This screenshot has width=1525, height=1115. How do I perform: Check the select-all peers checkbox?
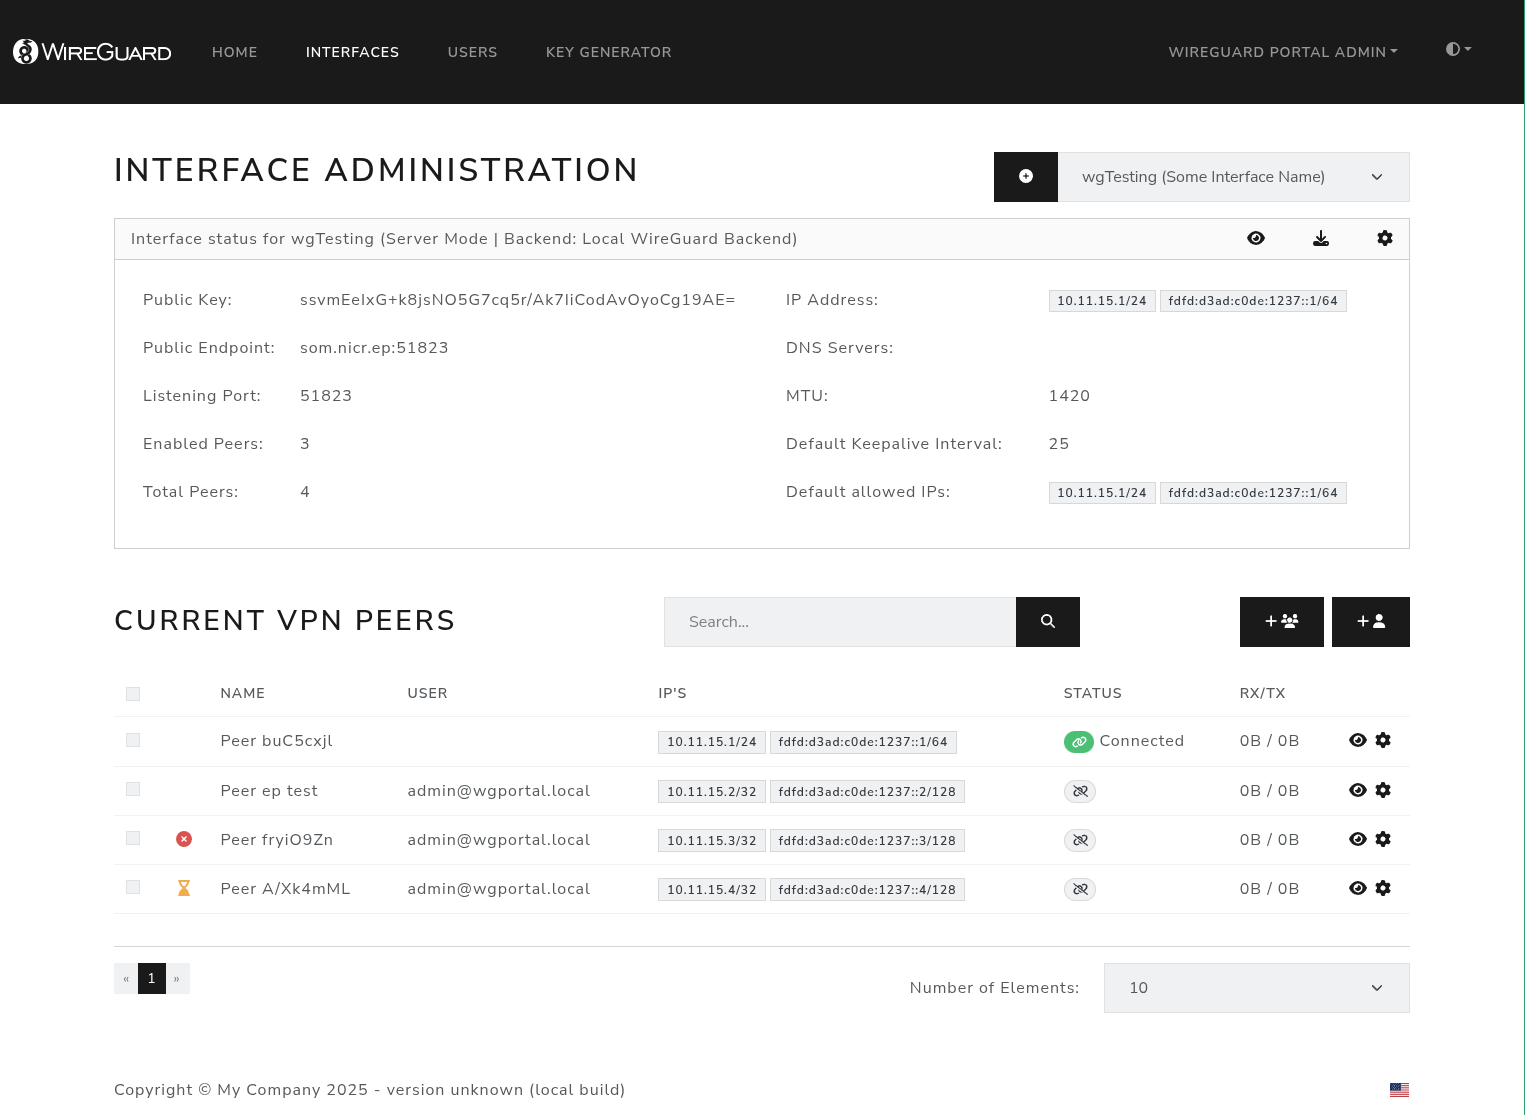(x=133, y=694)
